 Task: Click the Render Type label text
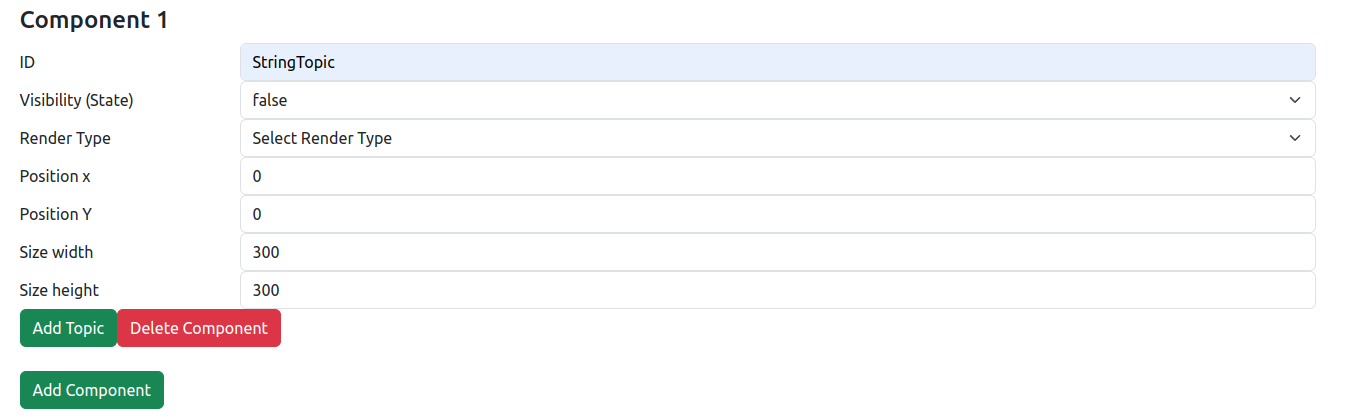pos(65,138)
